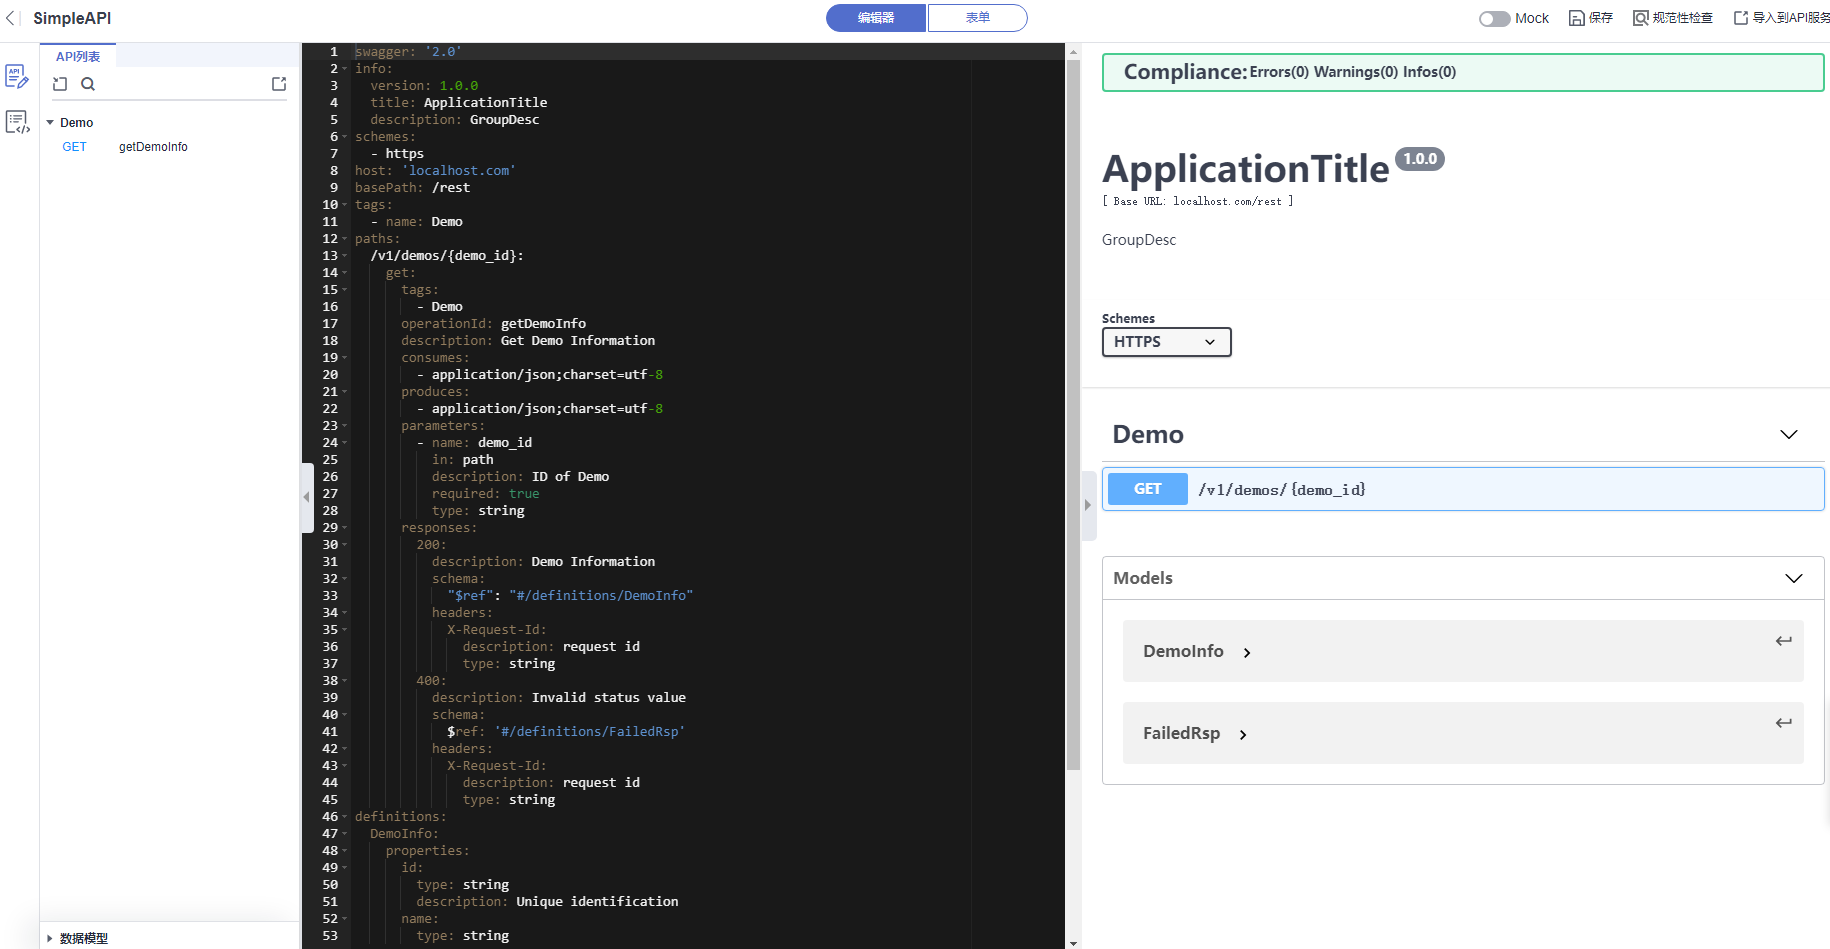
Task: Run the 规范性检查 compliance check
Action: [x=1672, y=18]
